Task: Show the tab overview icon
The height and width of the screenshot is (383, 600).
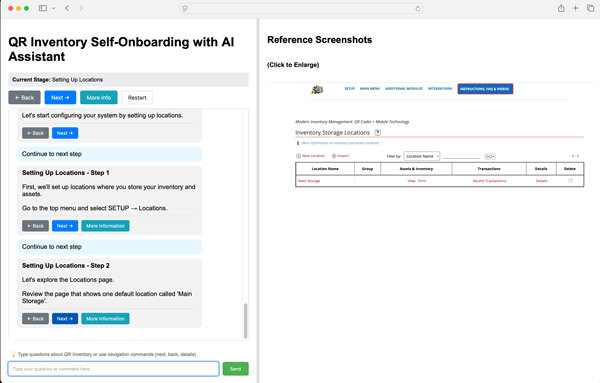Action: click(590, 8)
